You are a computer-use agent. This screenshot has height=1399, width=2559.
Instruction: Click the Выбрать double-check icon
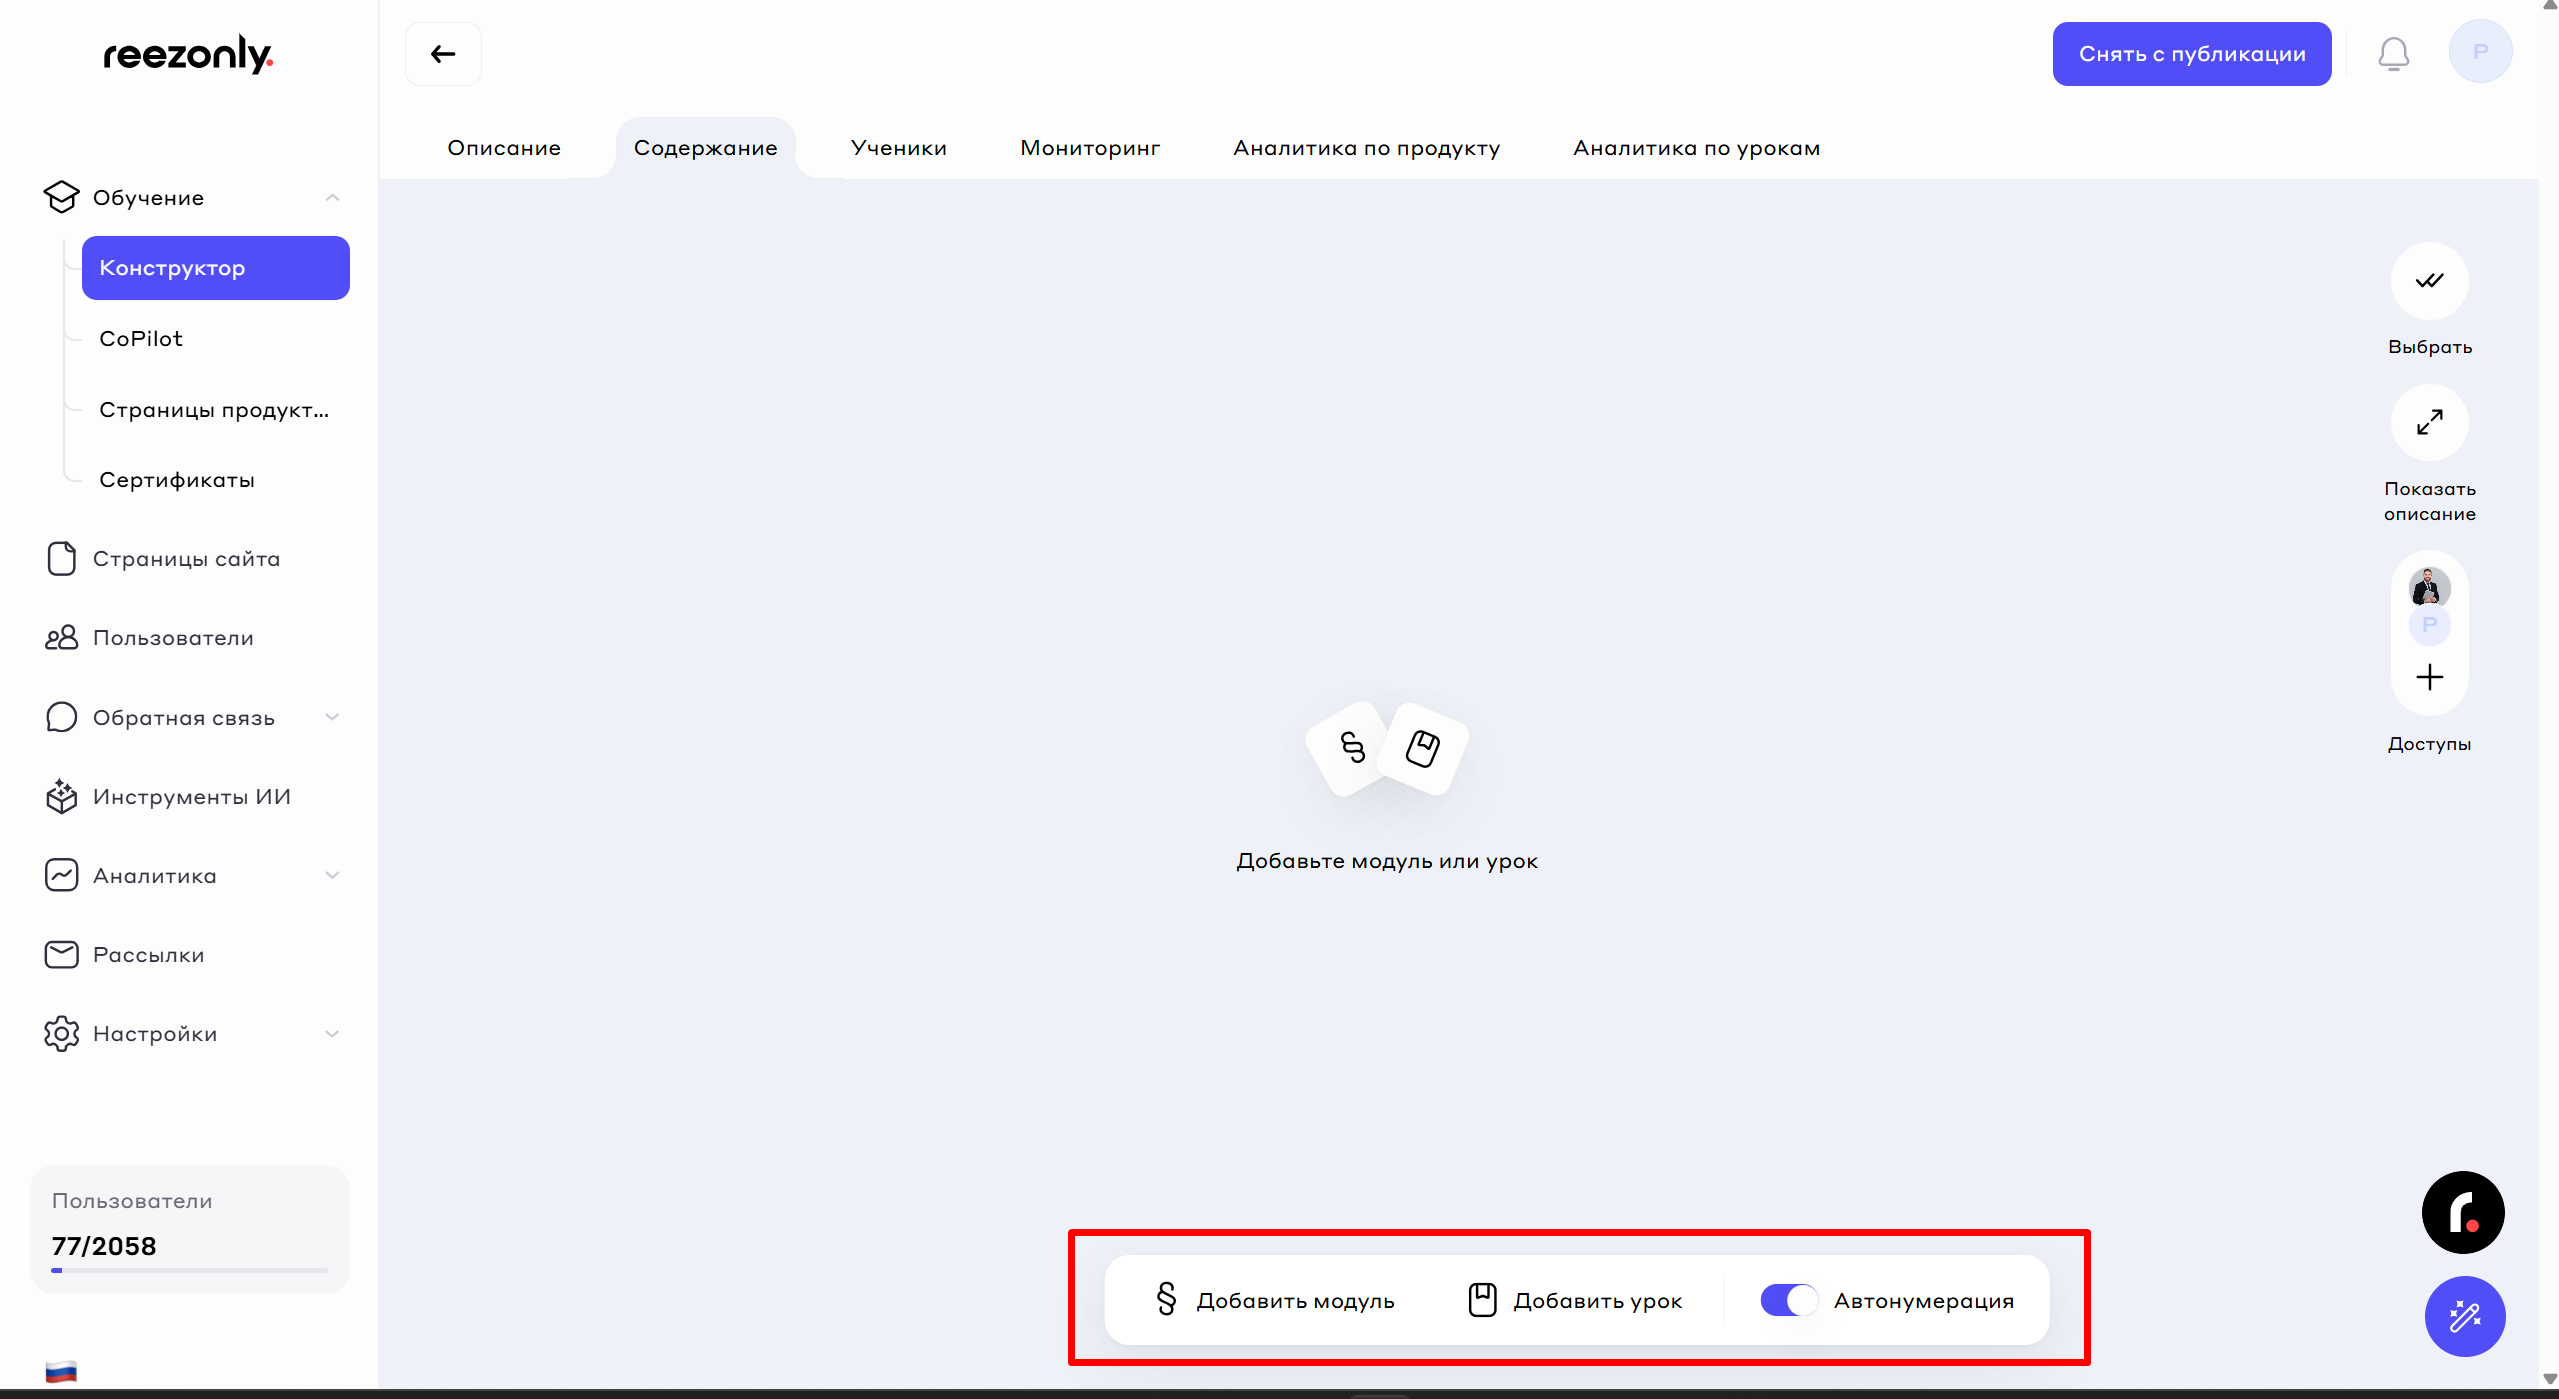[x=2429, y=281]
